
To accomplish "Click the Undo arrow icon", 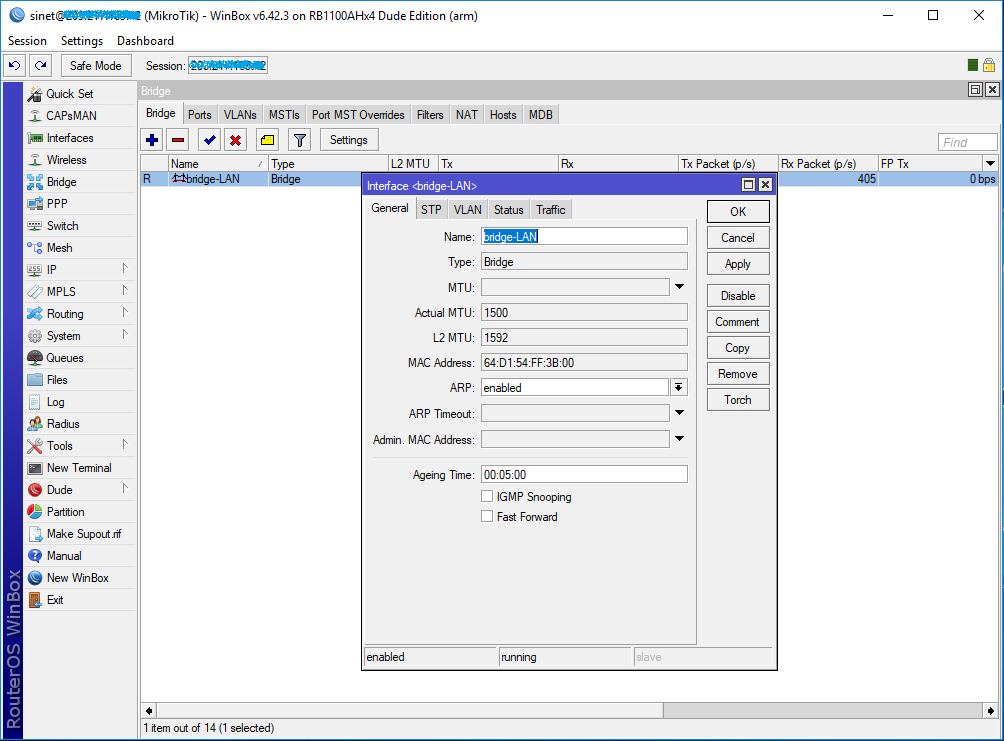I will point(15,65).
